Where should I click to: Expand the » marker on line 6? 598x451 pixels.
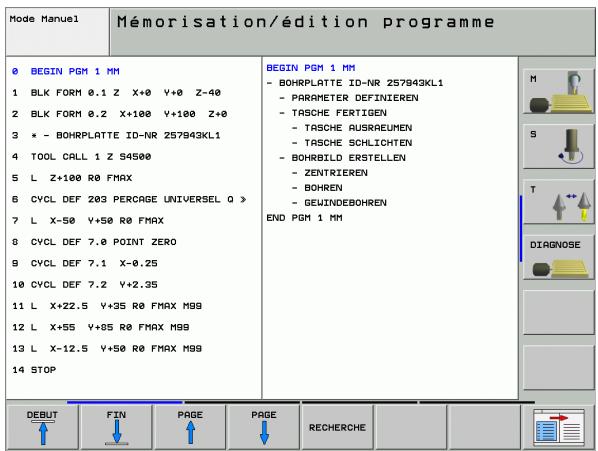point(243,199)
